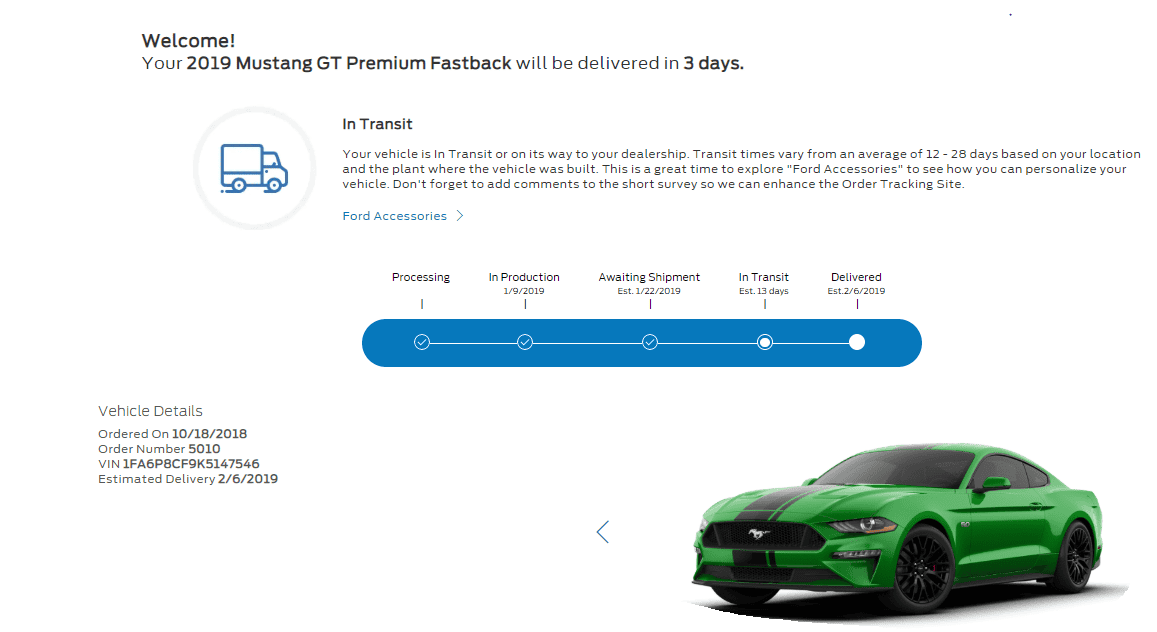The width and height of the screenshot is (1157, 632).
Task: Click the Order Number 5010 text
Action: [x=159, y=449]
